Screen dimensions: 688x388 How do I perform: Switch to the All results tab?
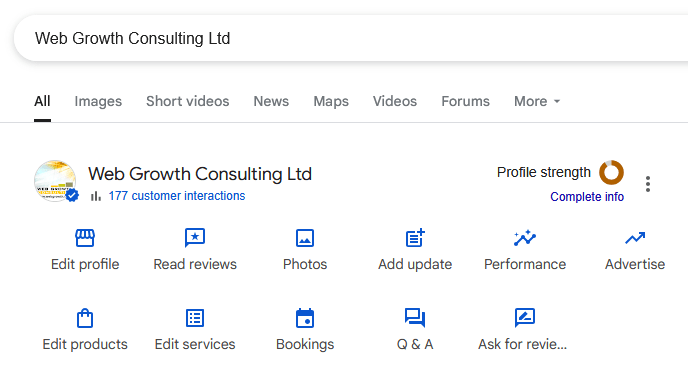click(42, 101)
